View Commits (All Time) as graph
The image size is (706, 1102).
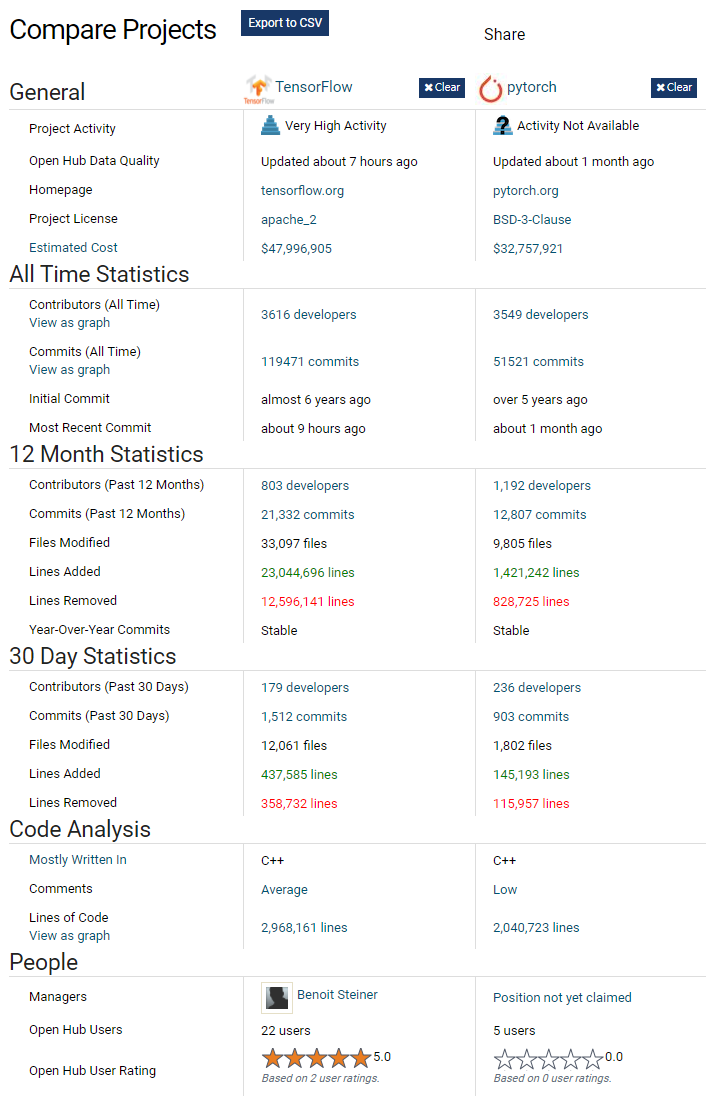tap(70, 370)
